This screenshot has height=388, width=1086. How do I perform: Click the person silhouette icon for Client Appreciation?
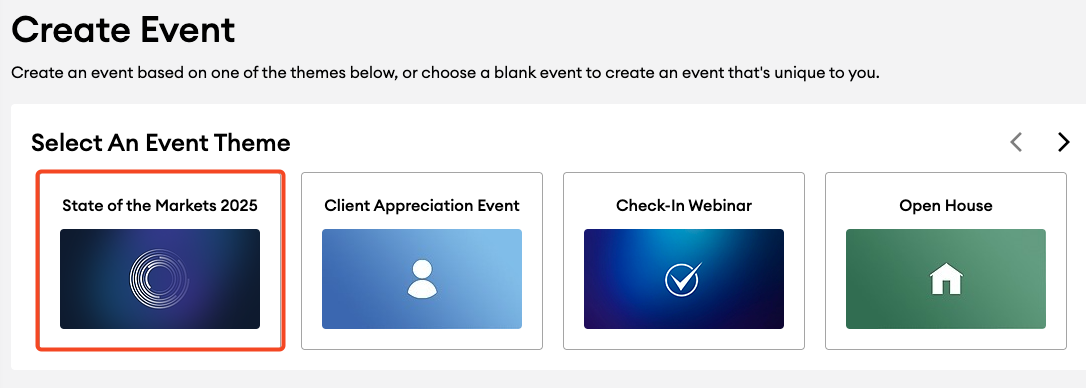click(x=422, y=279)
